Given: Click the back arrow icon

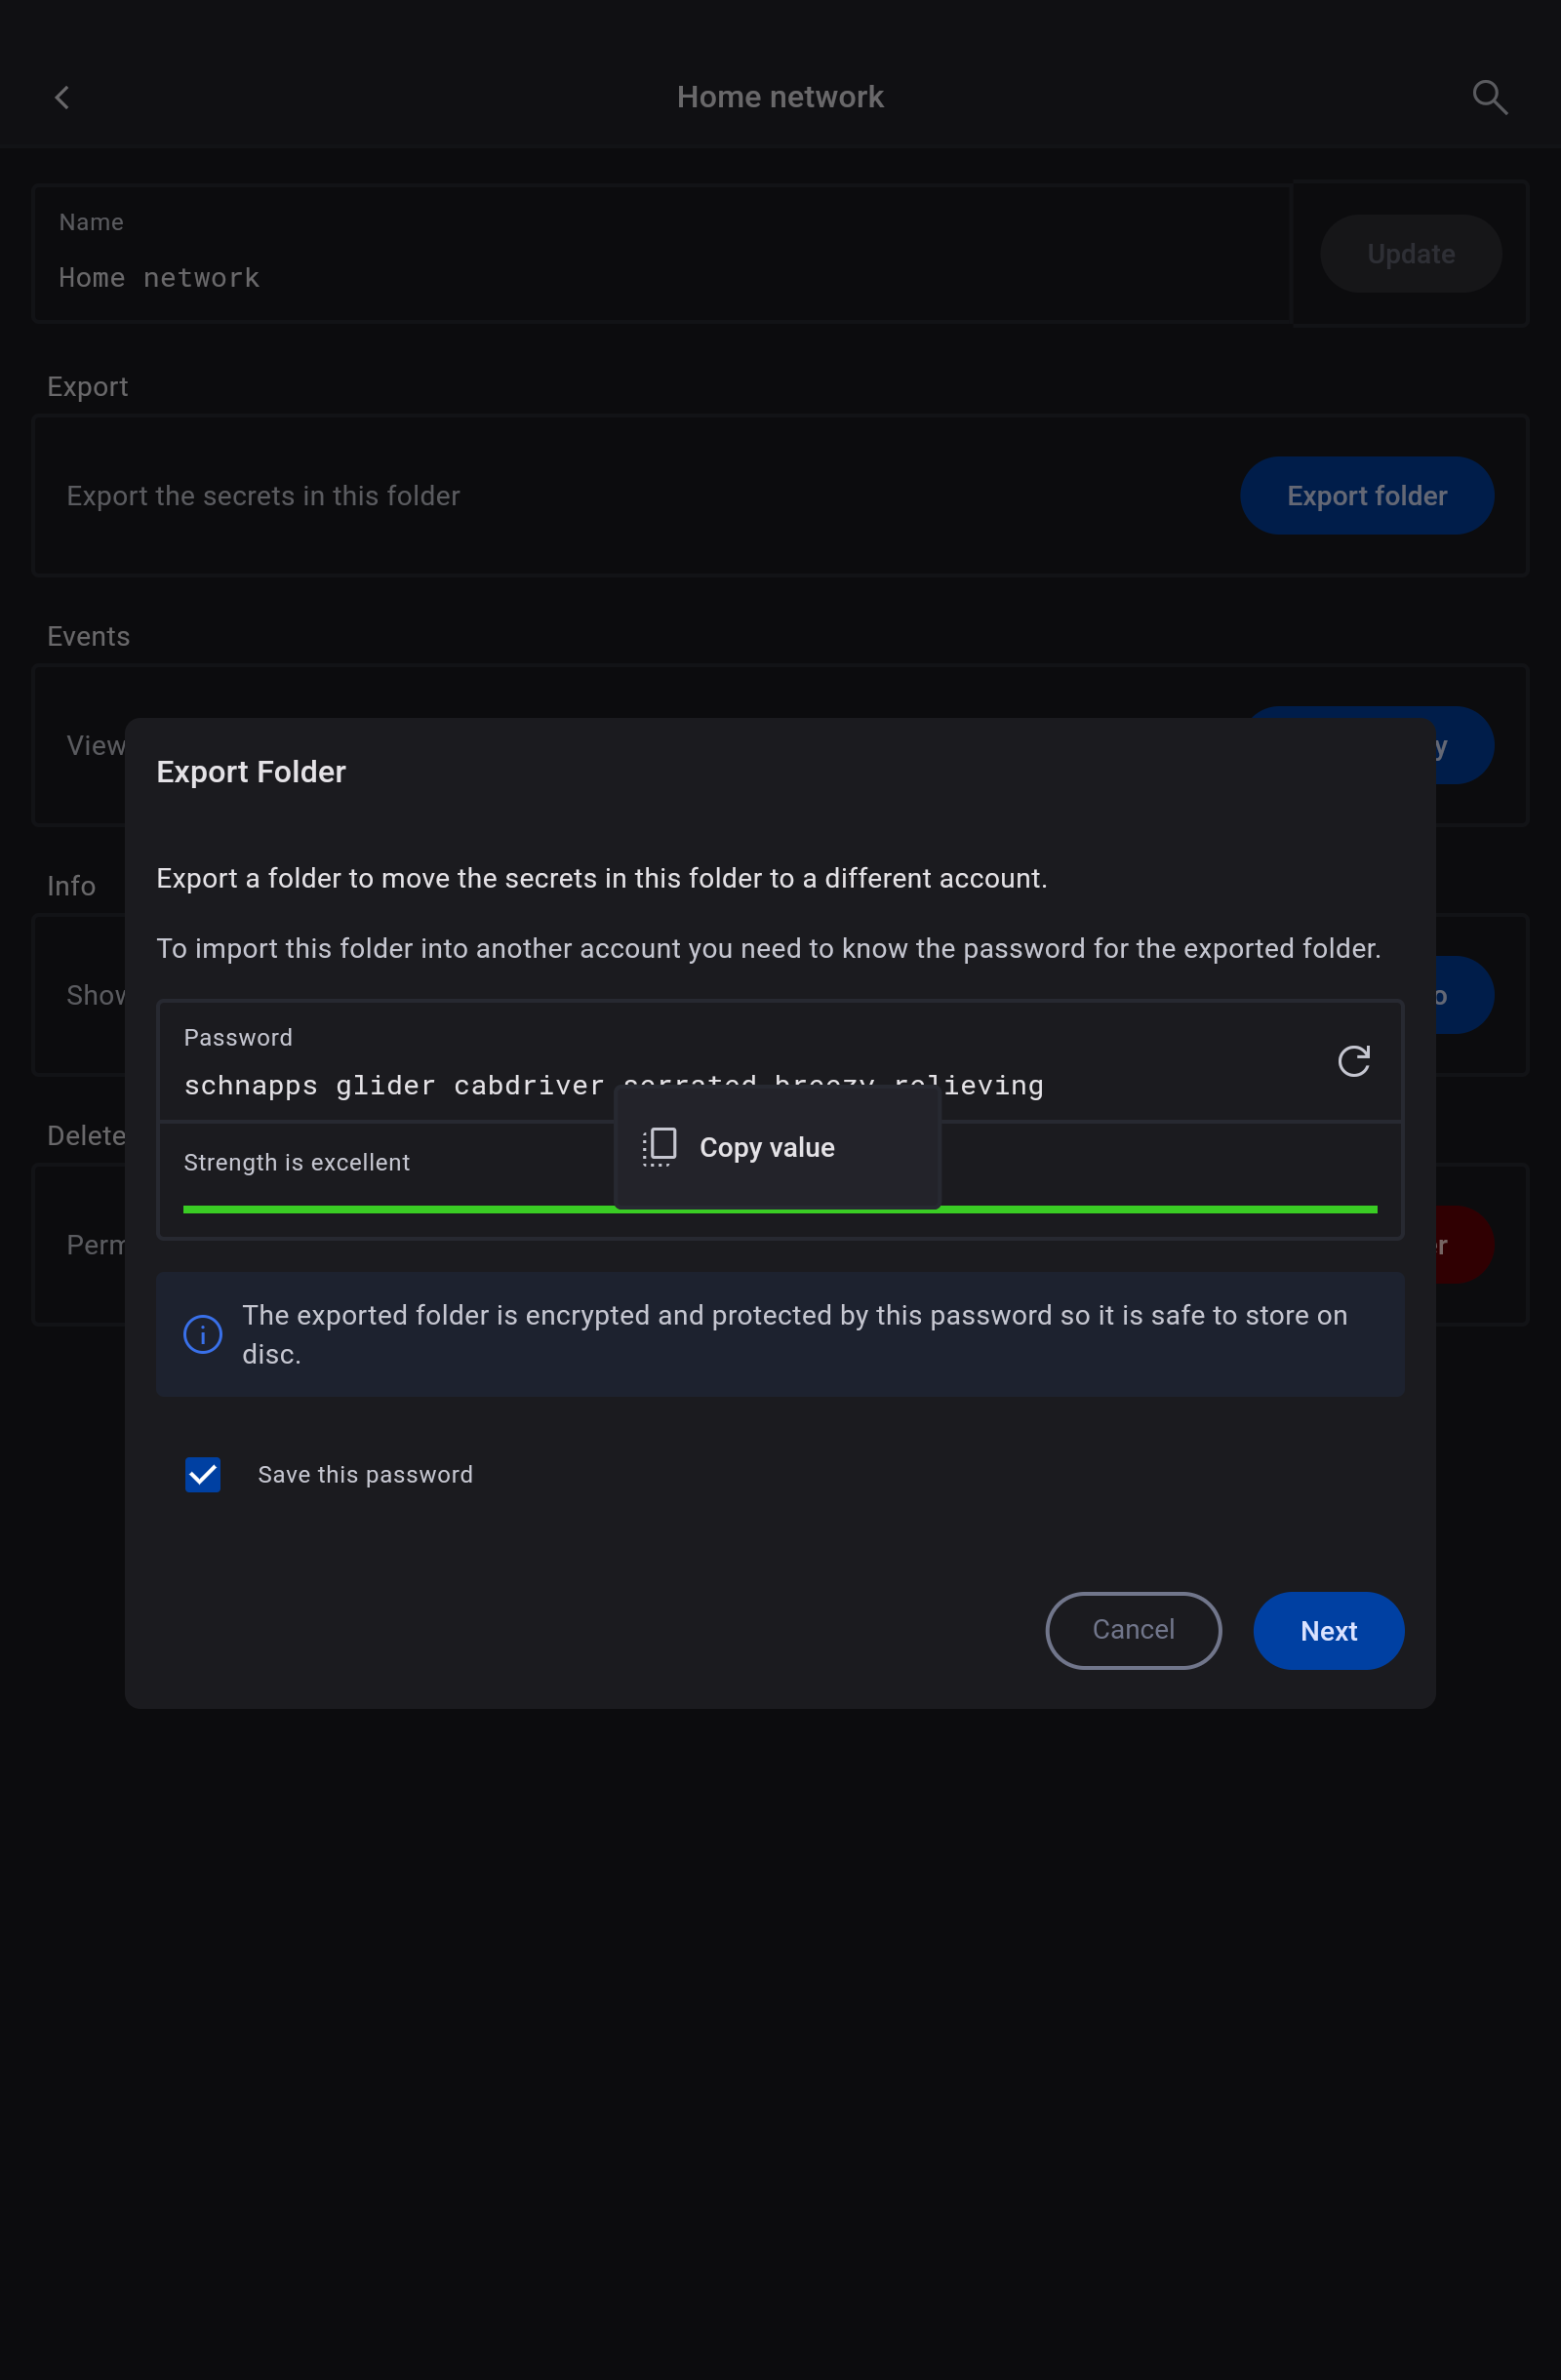Looking at the screenshot, I should click(x=62, y=97).
